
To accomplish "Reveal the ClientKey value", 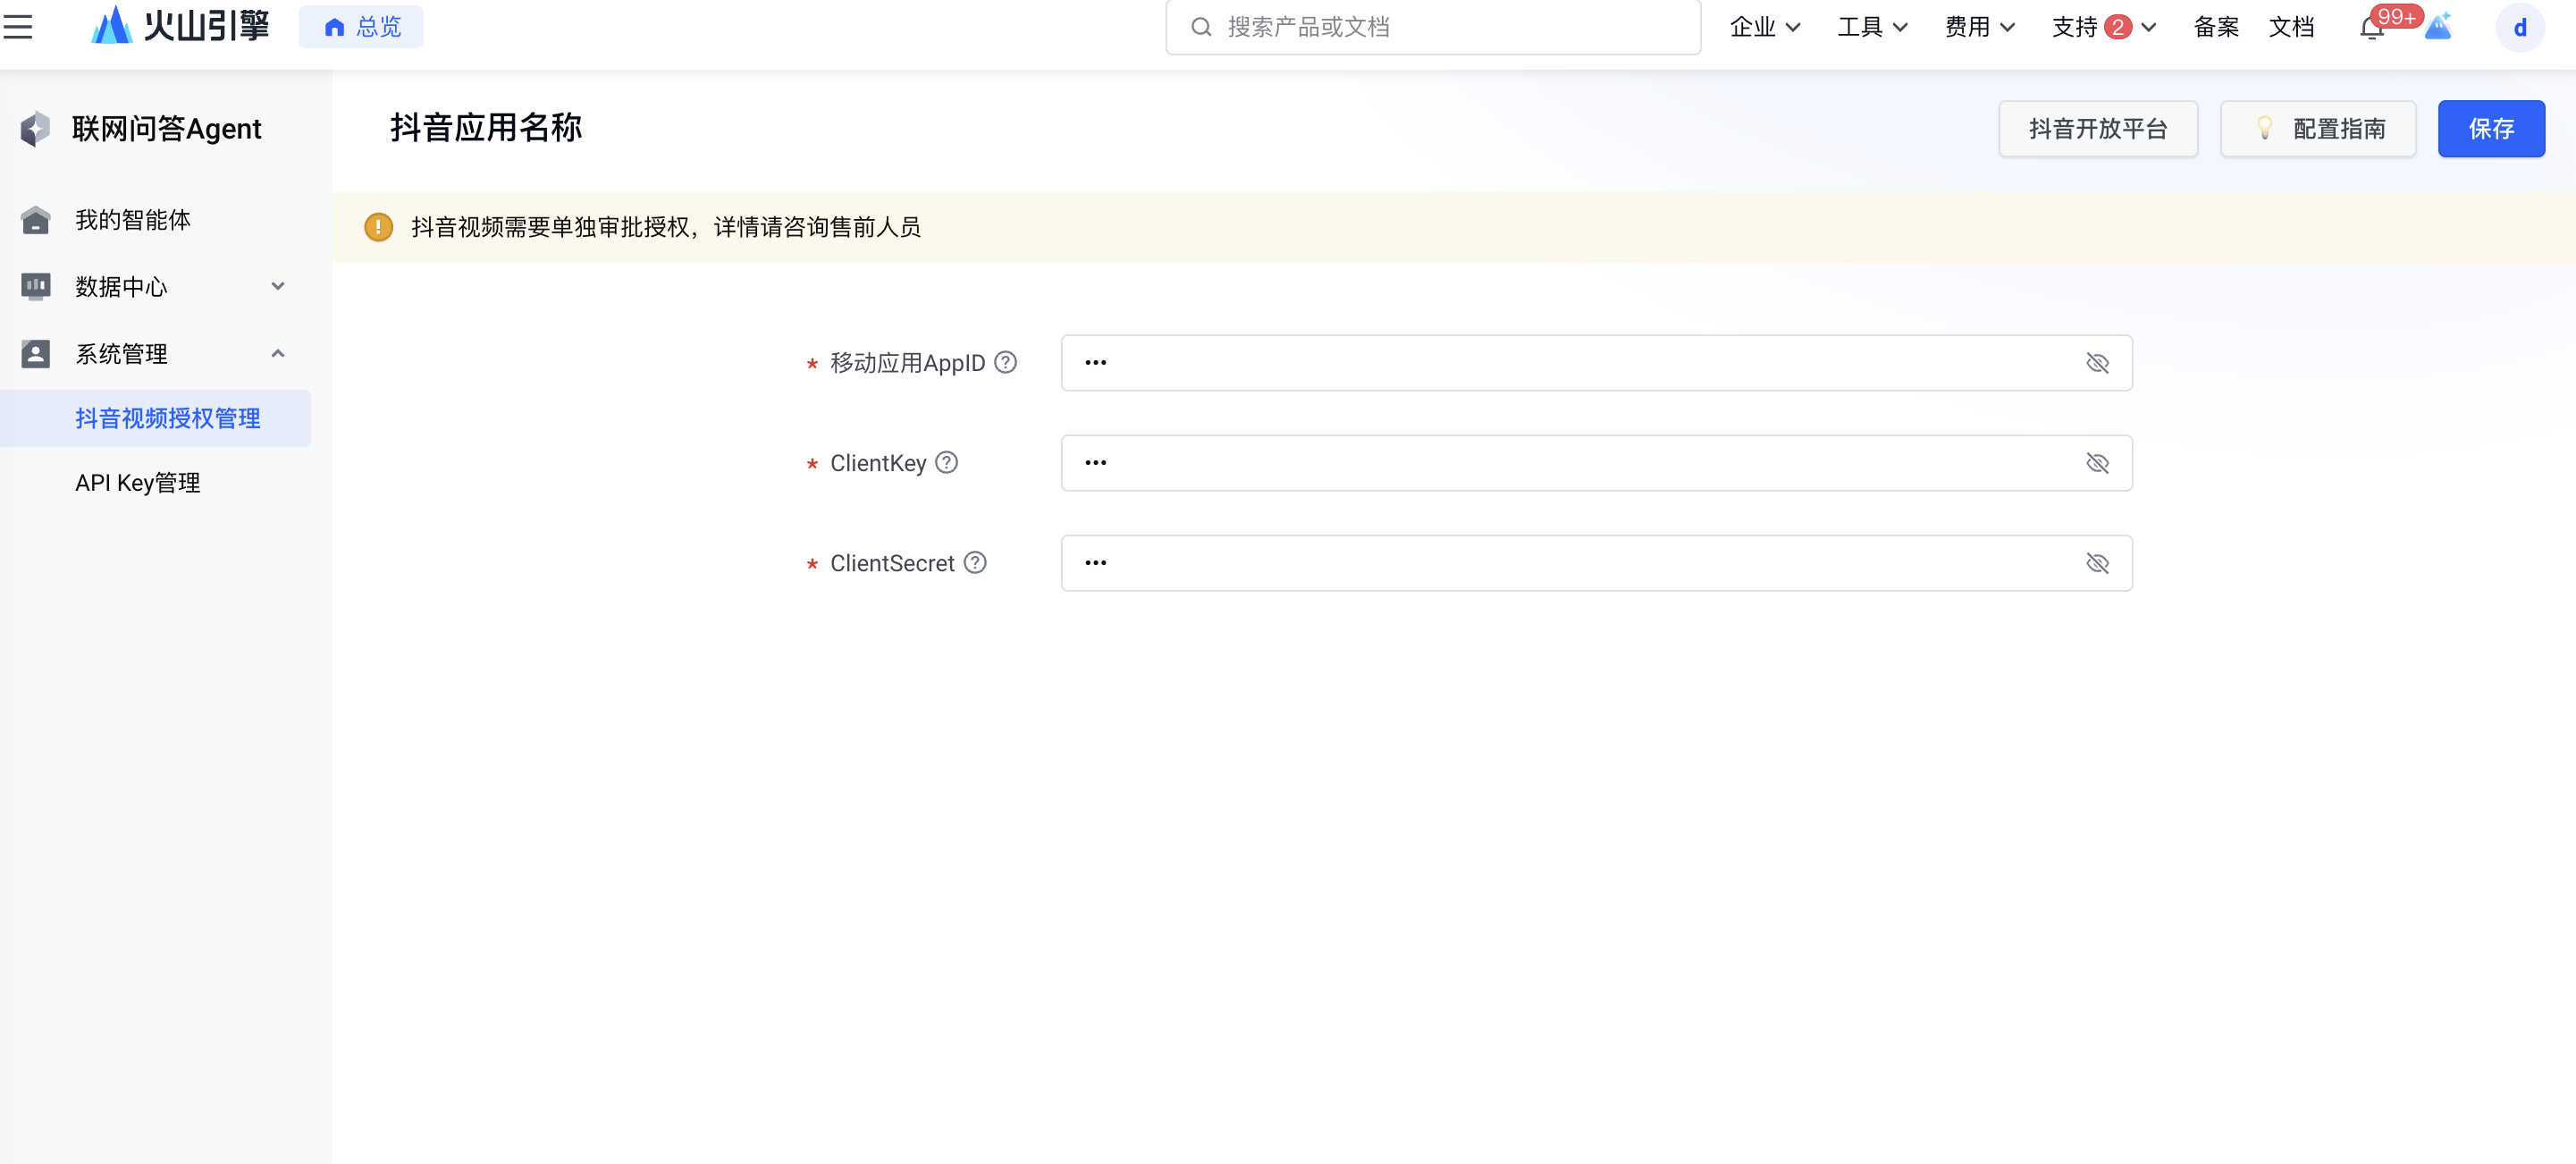I will [2097, 463].
